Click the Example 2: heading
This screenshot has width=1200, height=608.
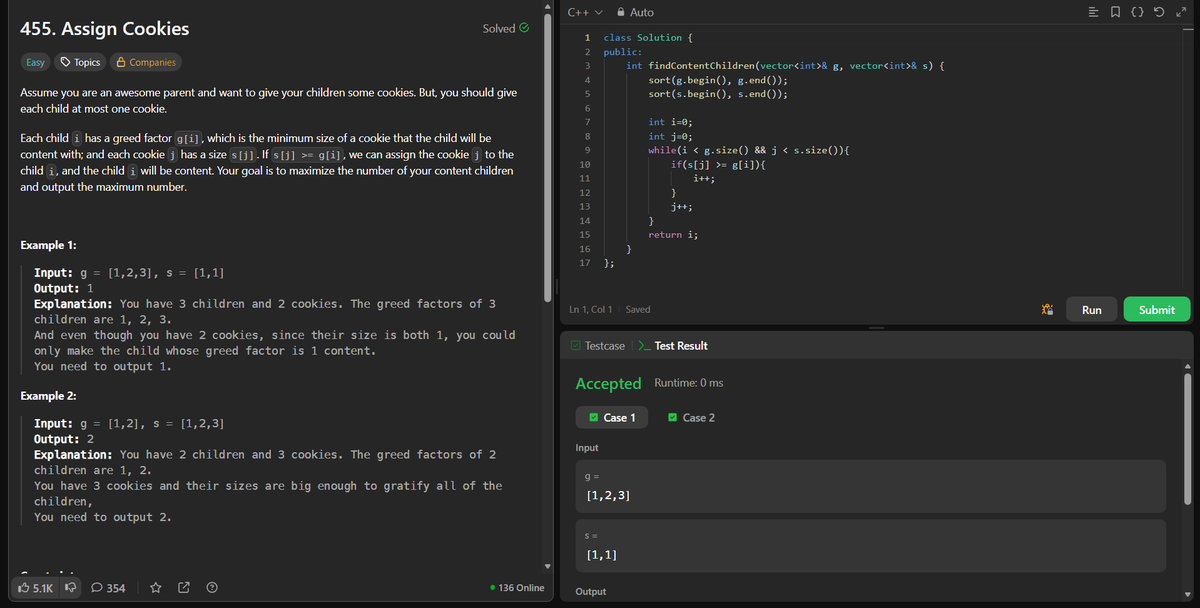tap(49, 396)
